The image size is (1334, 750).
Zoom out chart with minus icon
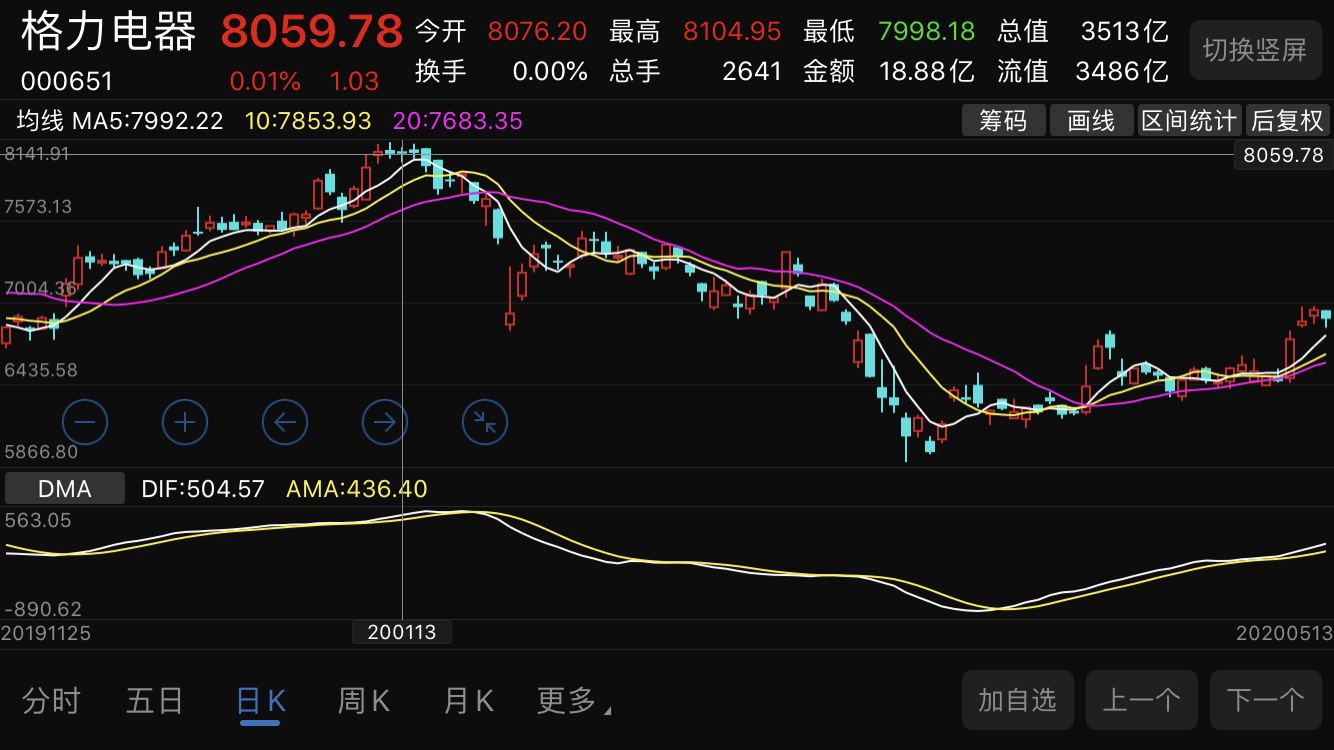click(x=85, y=422)
